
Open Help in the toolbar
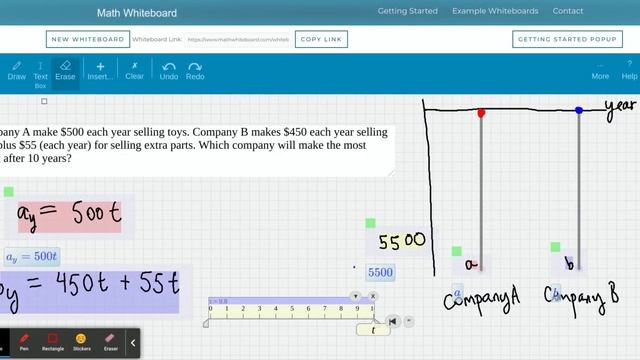629,71
